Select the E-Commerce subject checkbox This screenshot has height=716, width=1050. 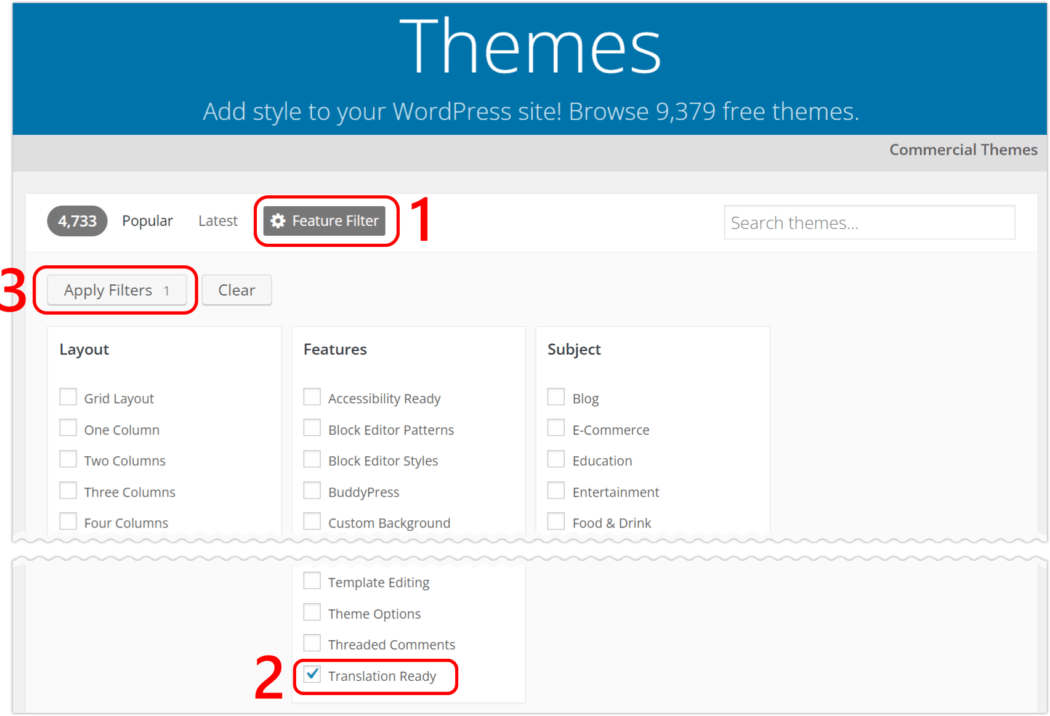(x=556, y=427)
